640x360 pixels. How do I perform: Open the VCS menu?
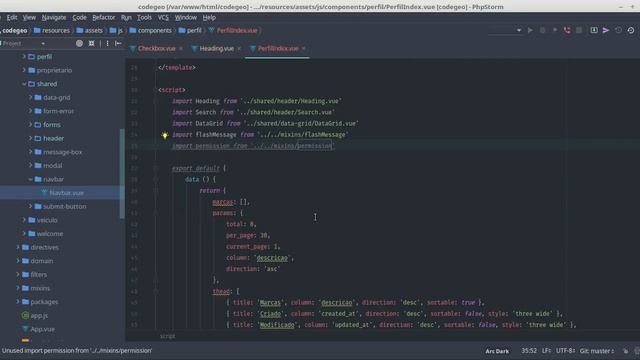(x=163, y=18)
